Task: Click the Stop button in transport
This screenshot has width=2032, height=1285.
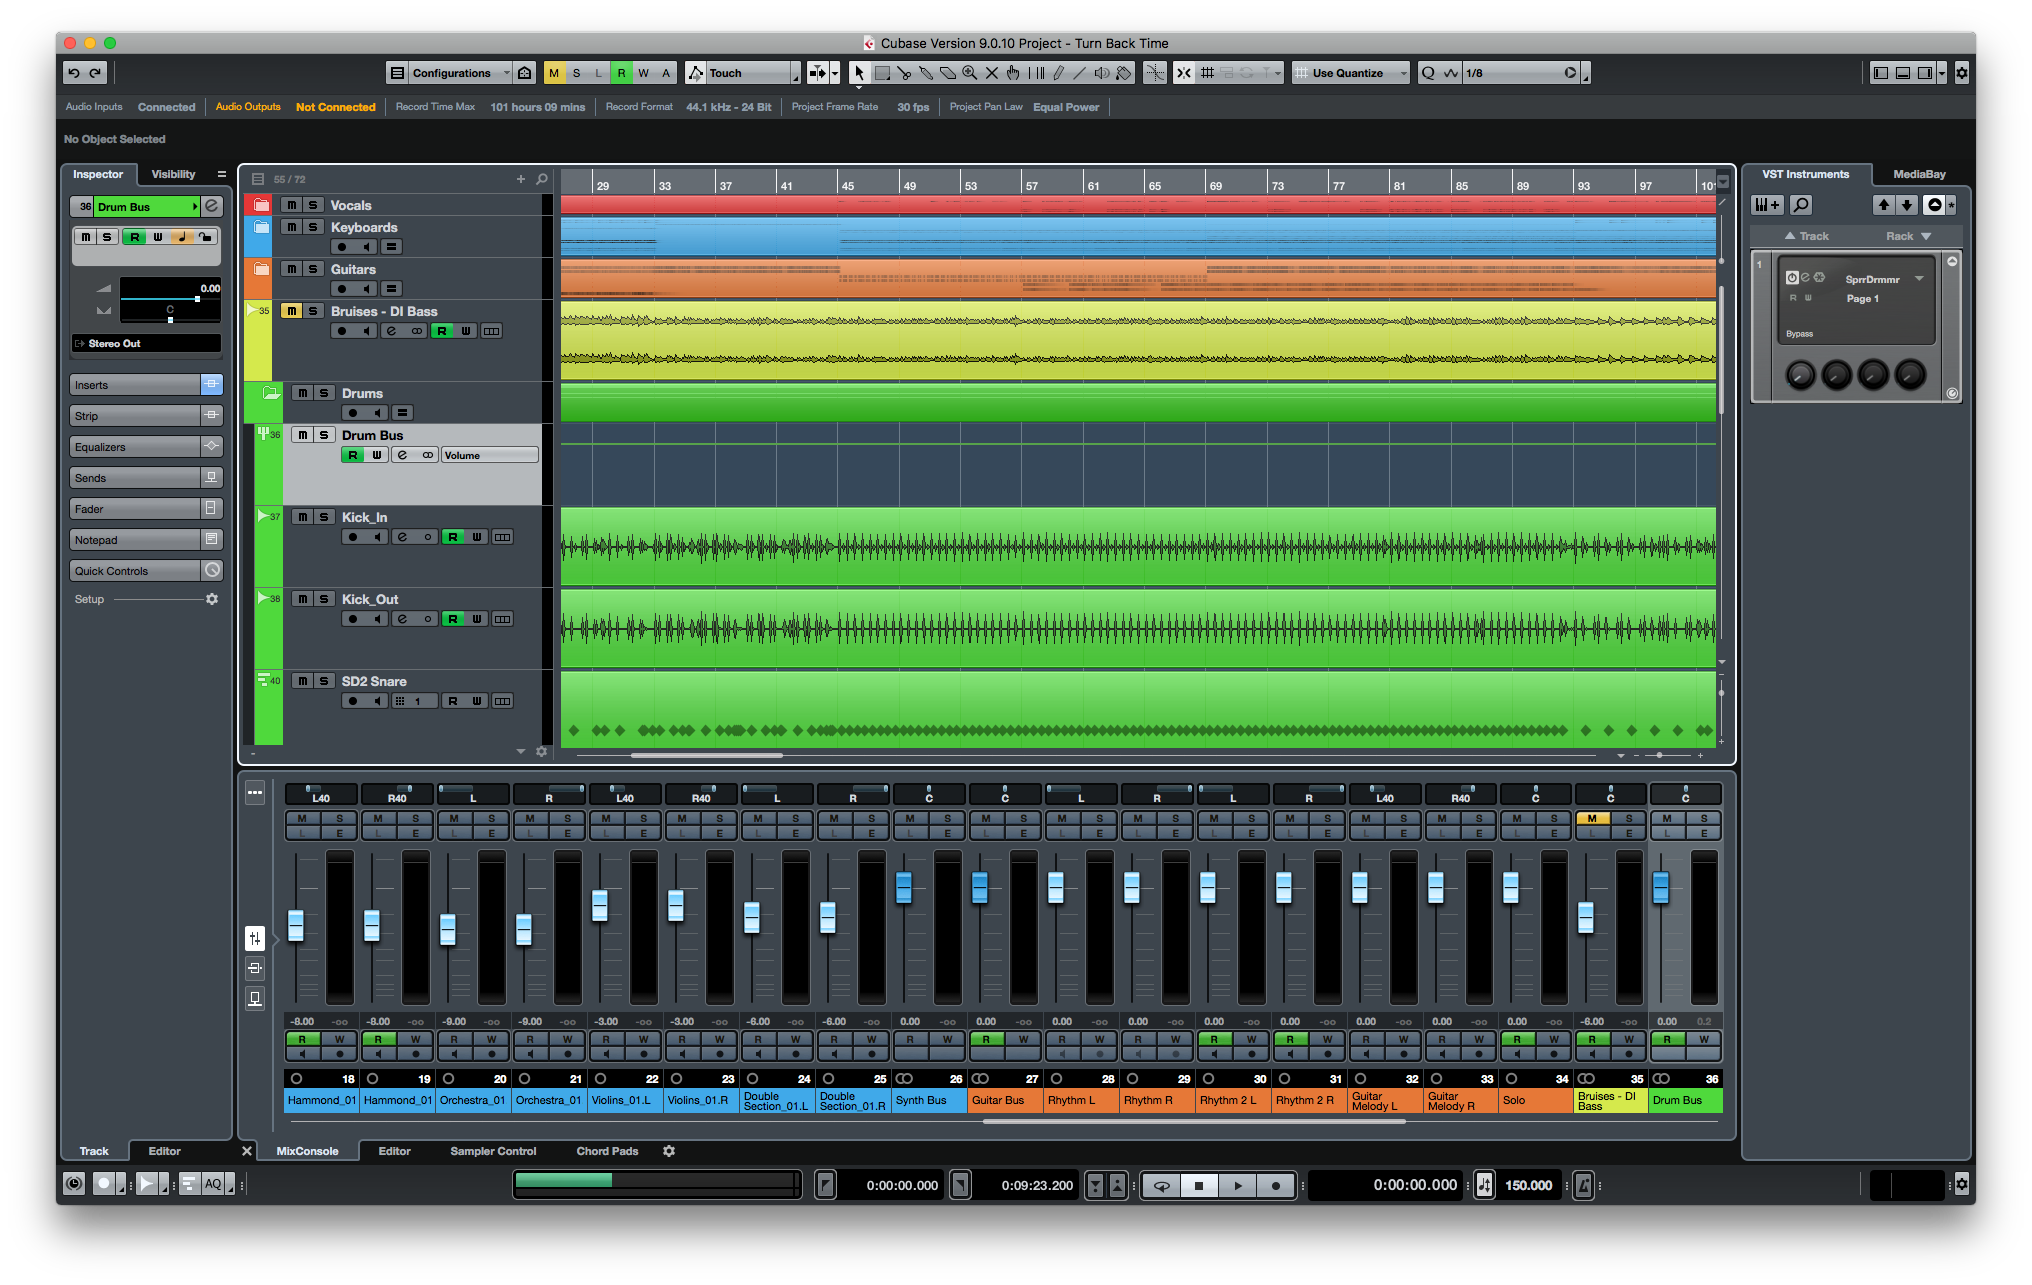Action: point(1199,1186)
